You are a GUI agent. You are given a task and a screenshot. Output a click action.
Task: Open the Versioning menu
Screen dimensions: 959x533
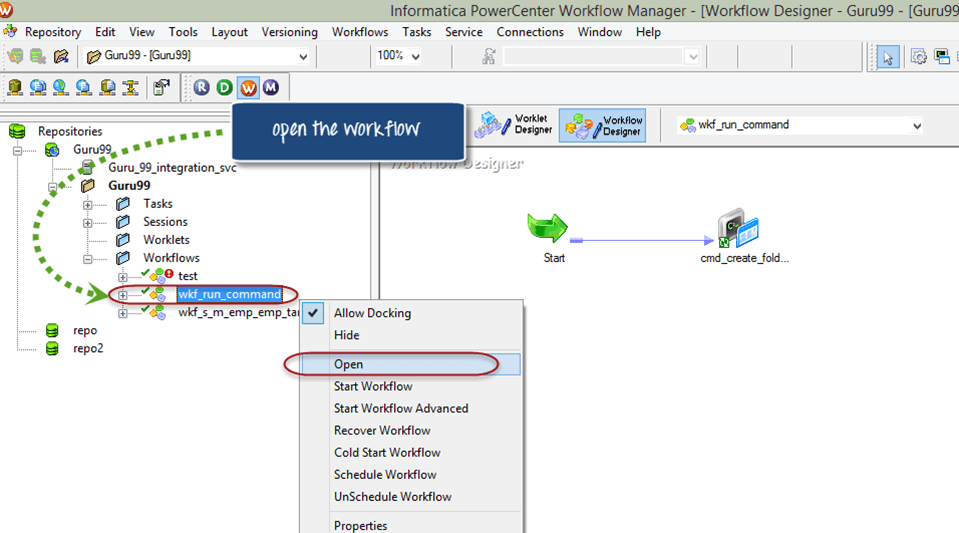coord(289,32)
